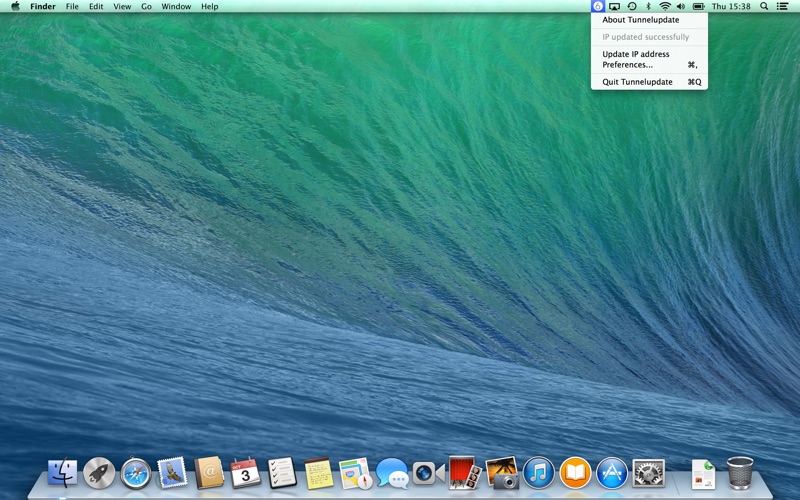Open FaceTime camera icon
Image resolution: width=800 pixels, height=500 pixels.
coord(429,473)
